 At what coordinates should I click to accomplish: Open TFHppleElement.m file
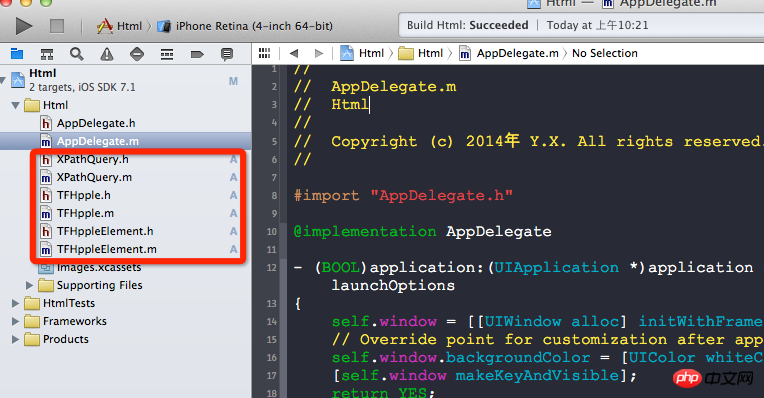[x=98, y=249]
